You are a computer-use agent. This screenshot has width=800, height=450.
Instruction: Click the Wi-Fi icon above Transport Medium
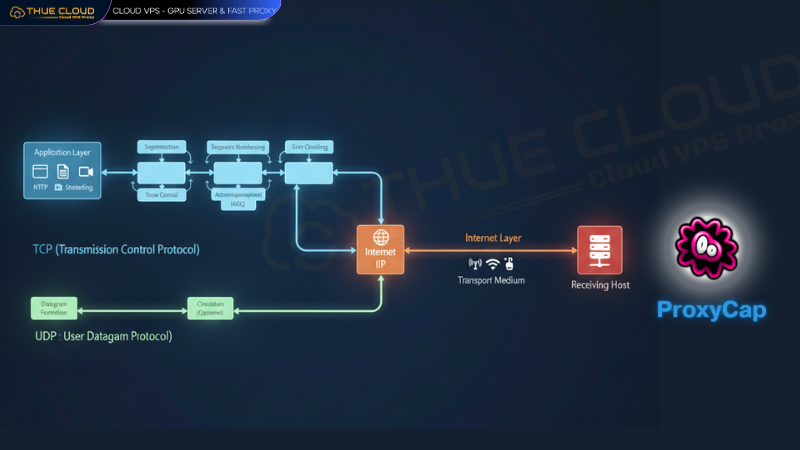[492, 265]
